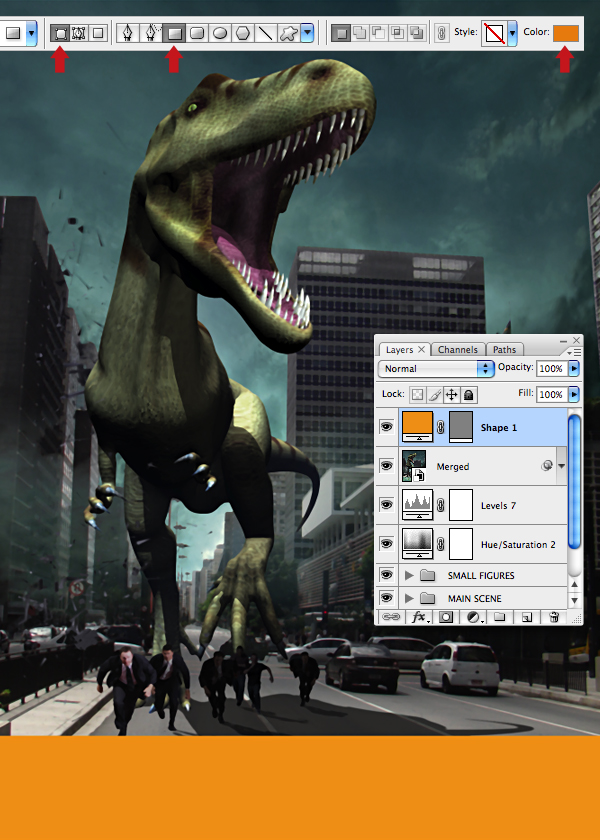This screenshot has width=600, height=840.
Task: Click the Fill 100% input field
Action: tap(551, 394)
